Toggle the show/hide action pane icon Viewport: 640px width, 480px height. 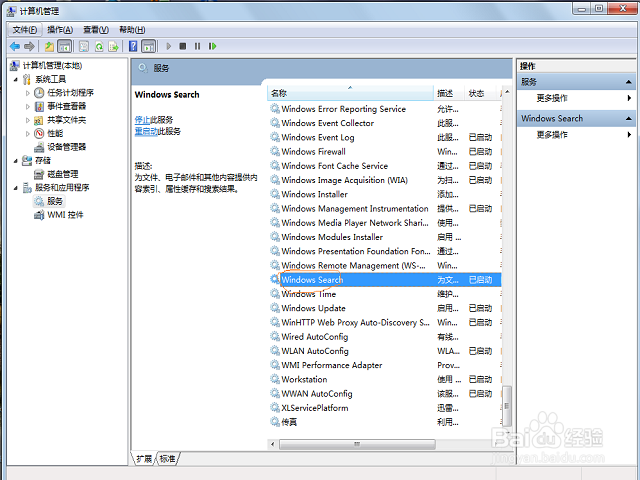point(149,47)
